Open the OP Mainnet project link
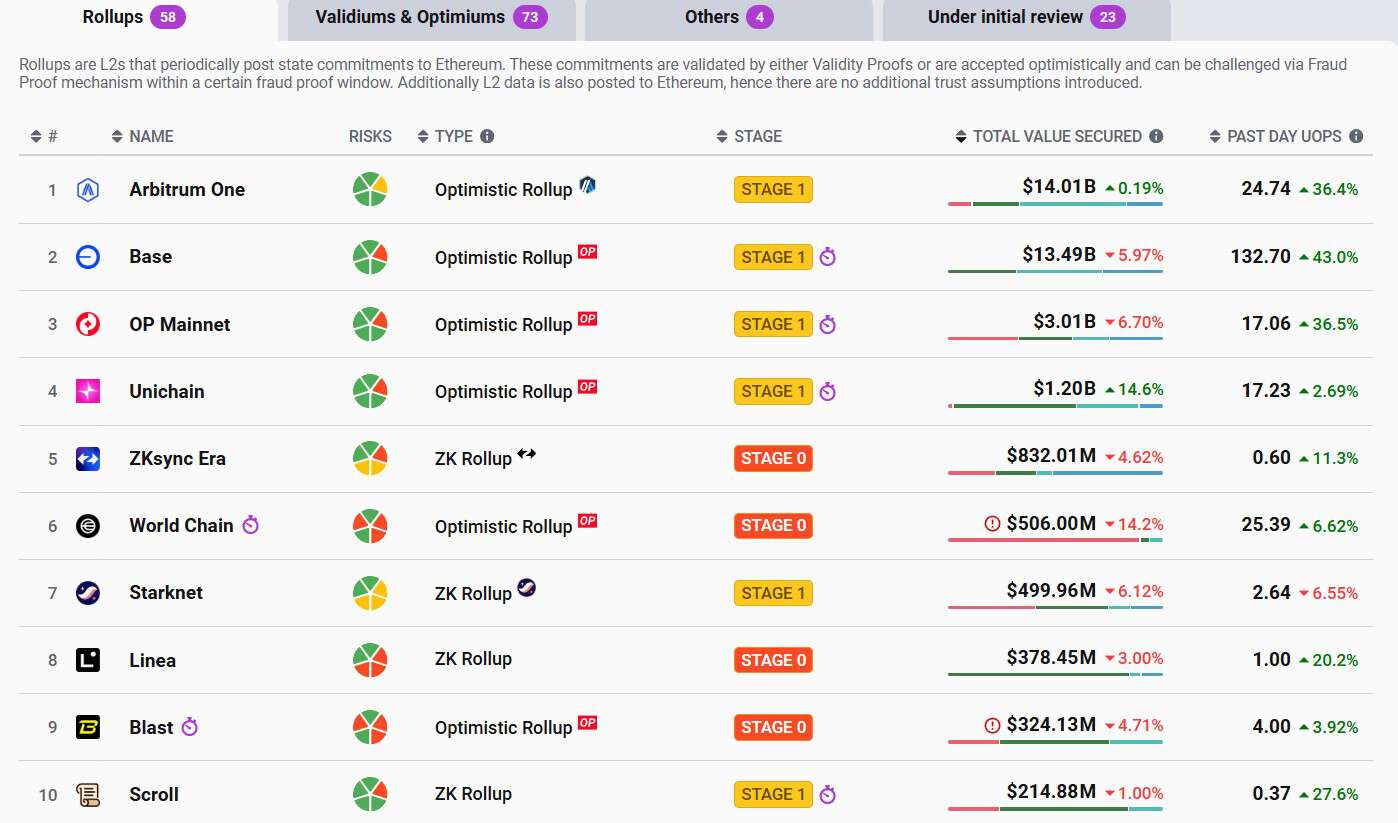This screenshot has width=1398, height=823. (180, 325)
